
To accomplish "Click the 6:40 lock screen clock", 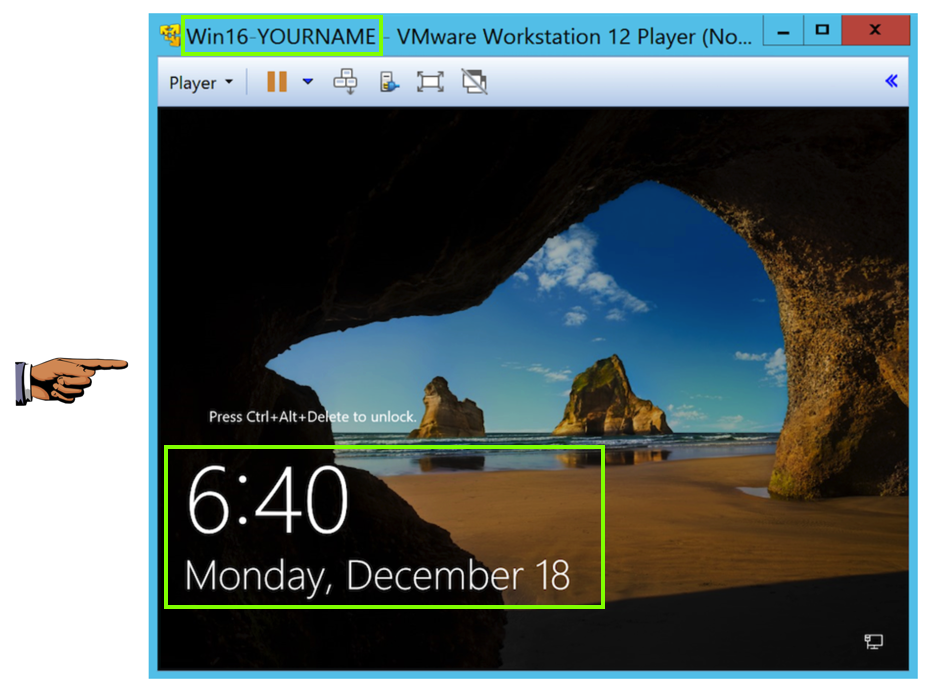I will coord(267,502).
